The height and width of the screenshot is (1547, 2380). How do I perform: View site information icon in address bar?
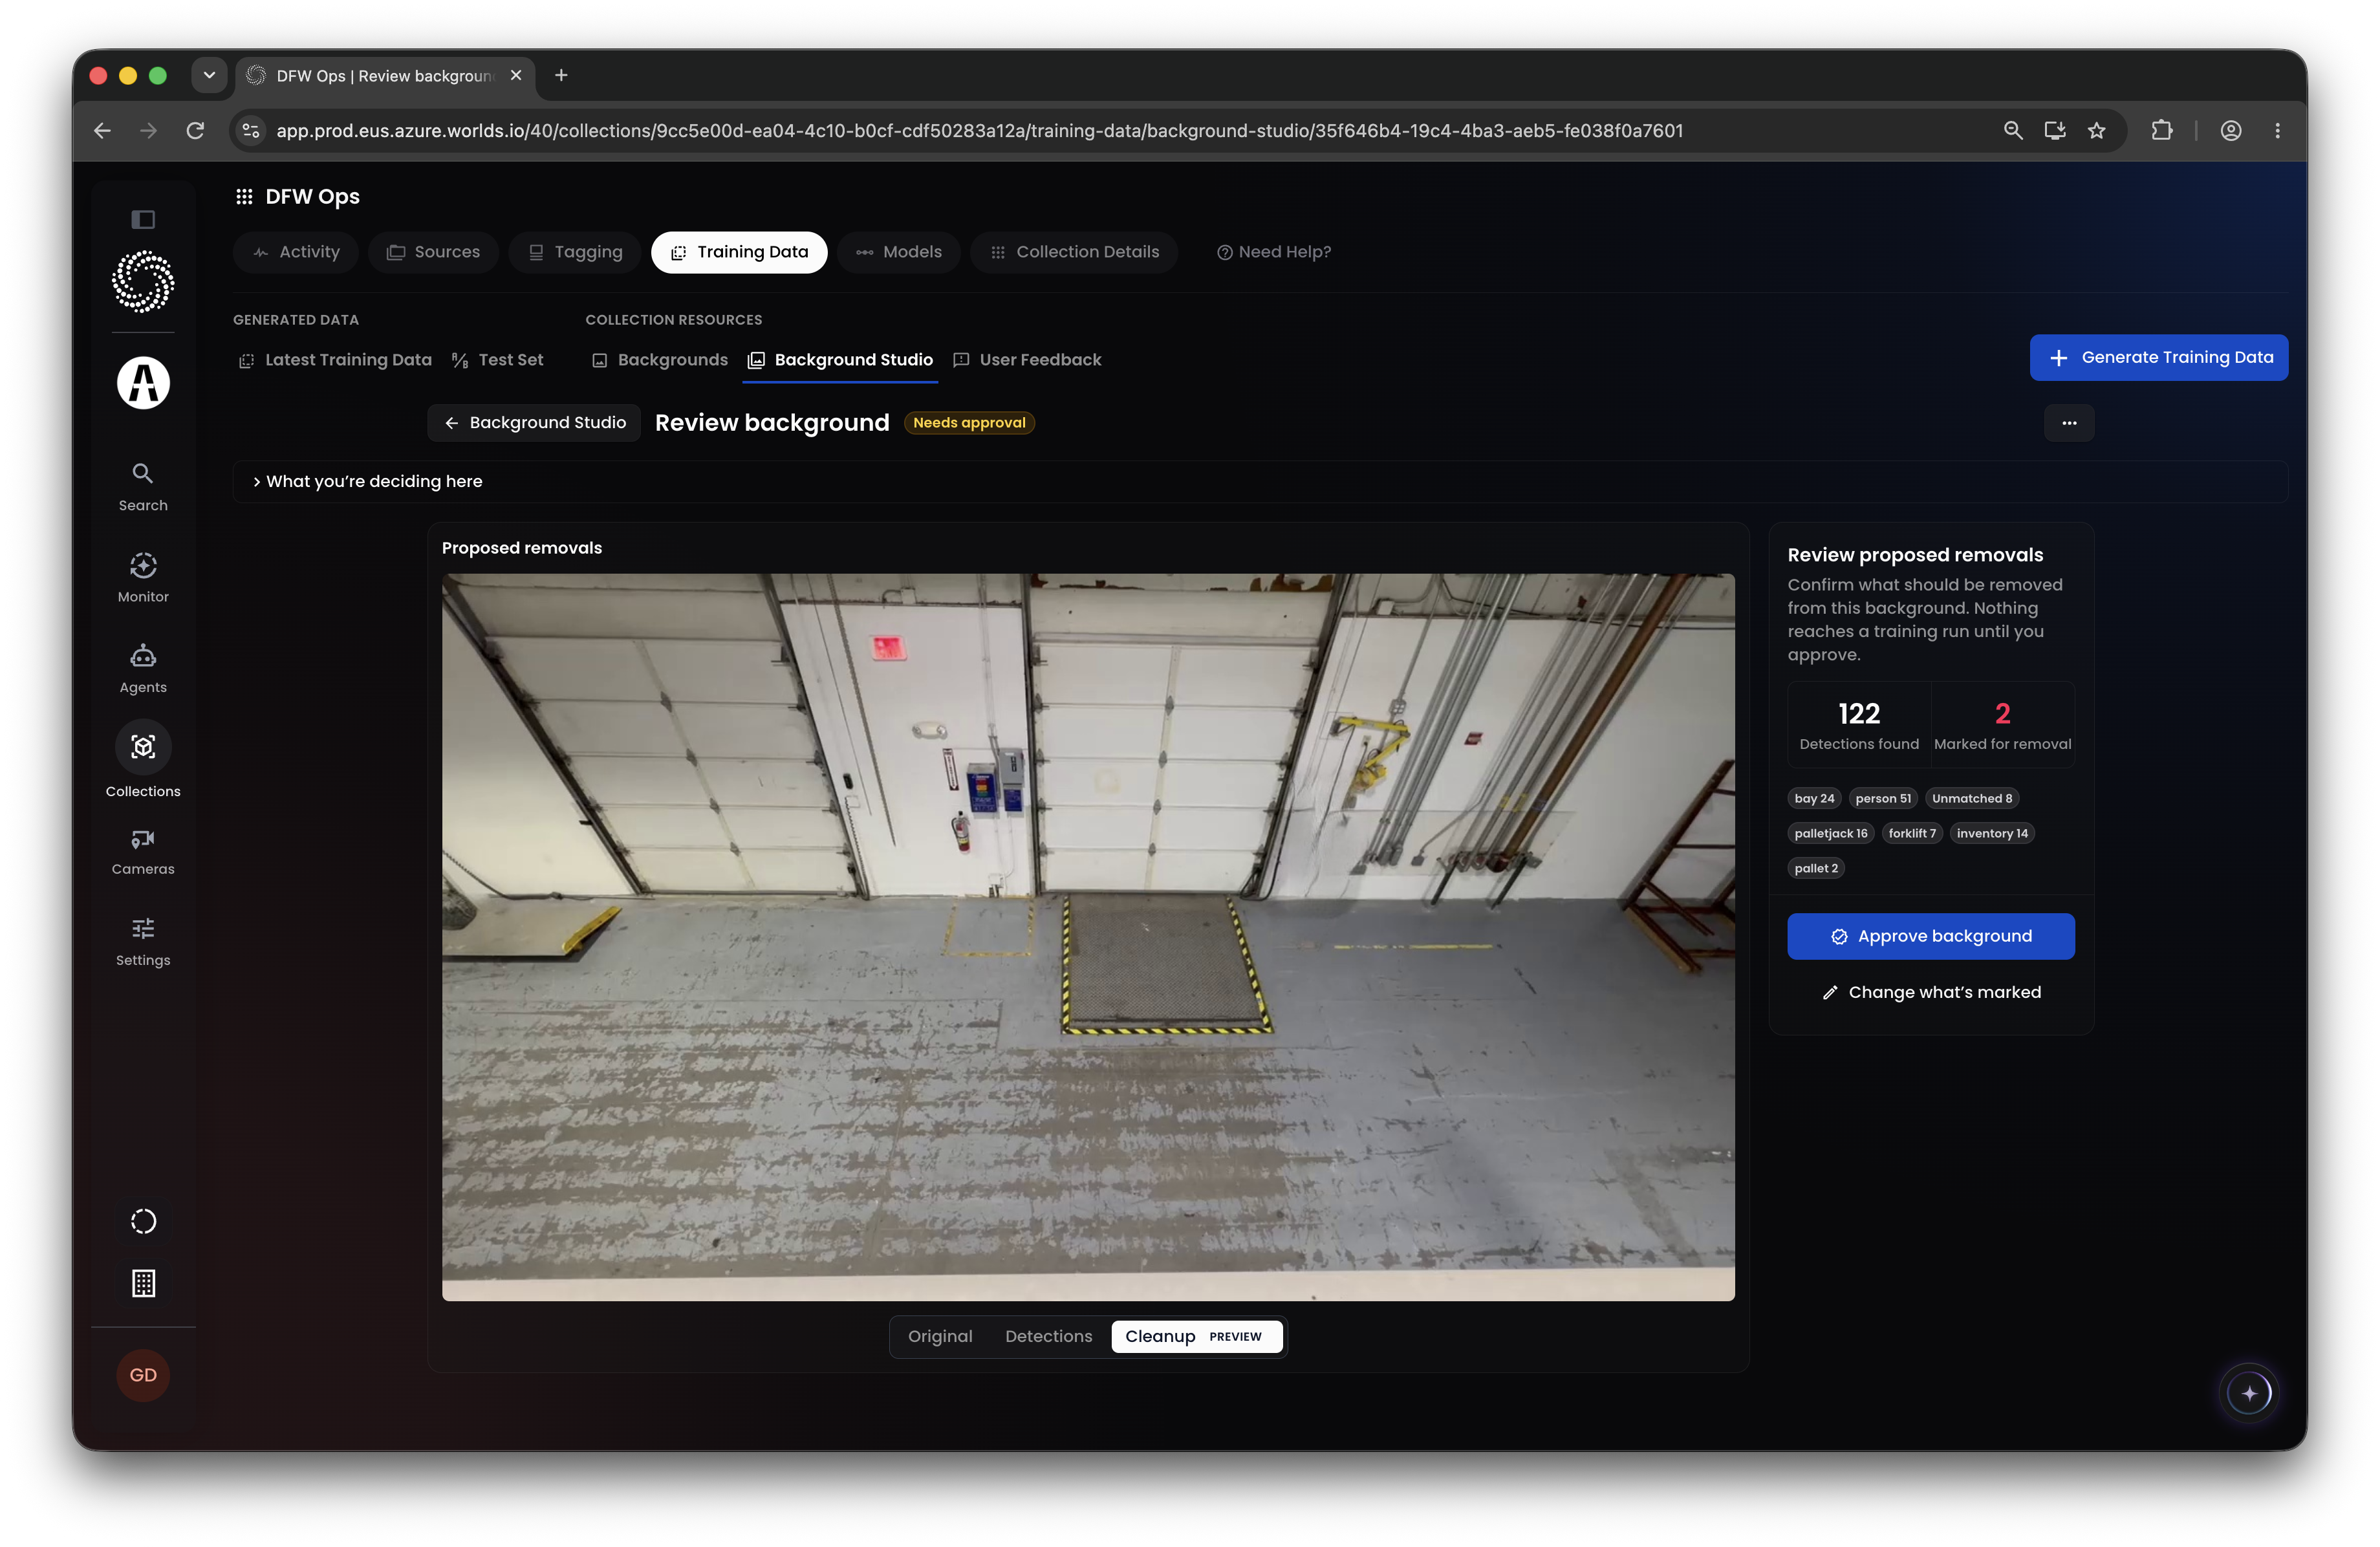tap(251, 131)
